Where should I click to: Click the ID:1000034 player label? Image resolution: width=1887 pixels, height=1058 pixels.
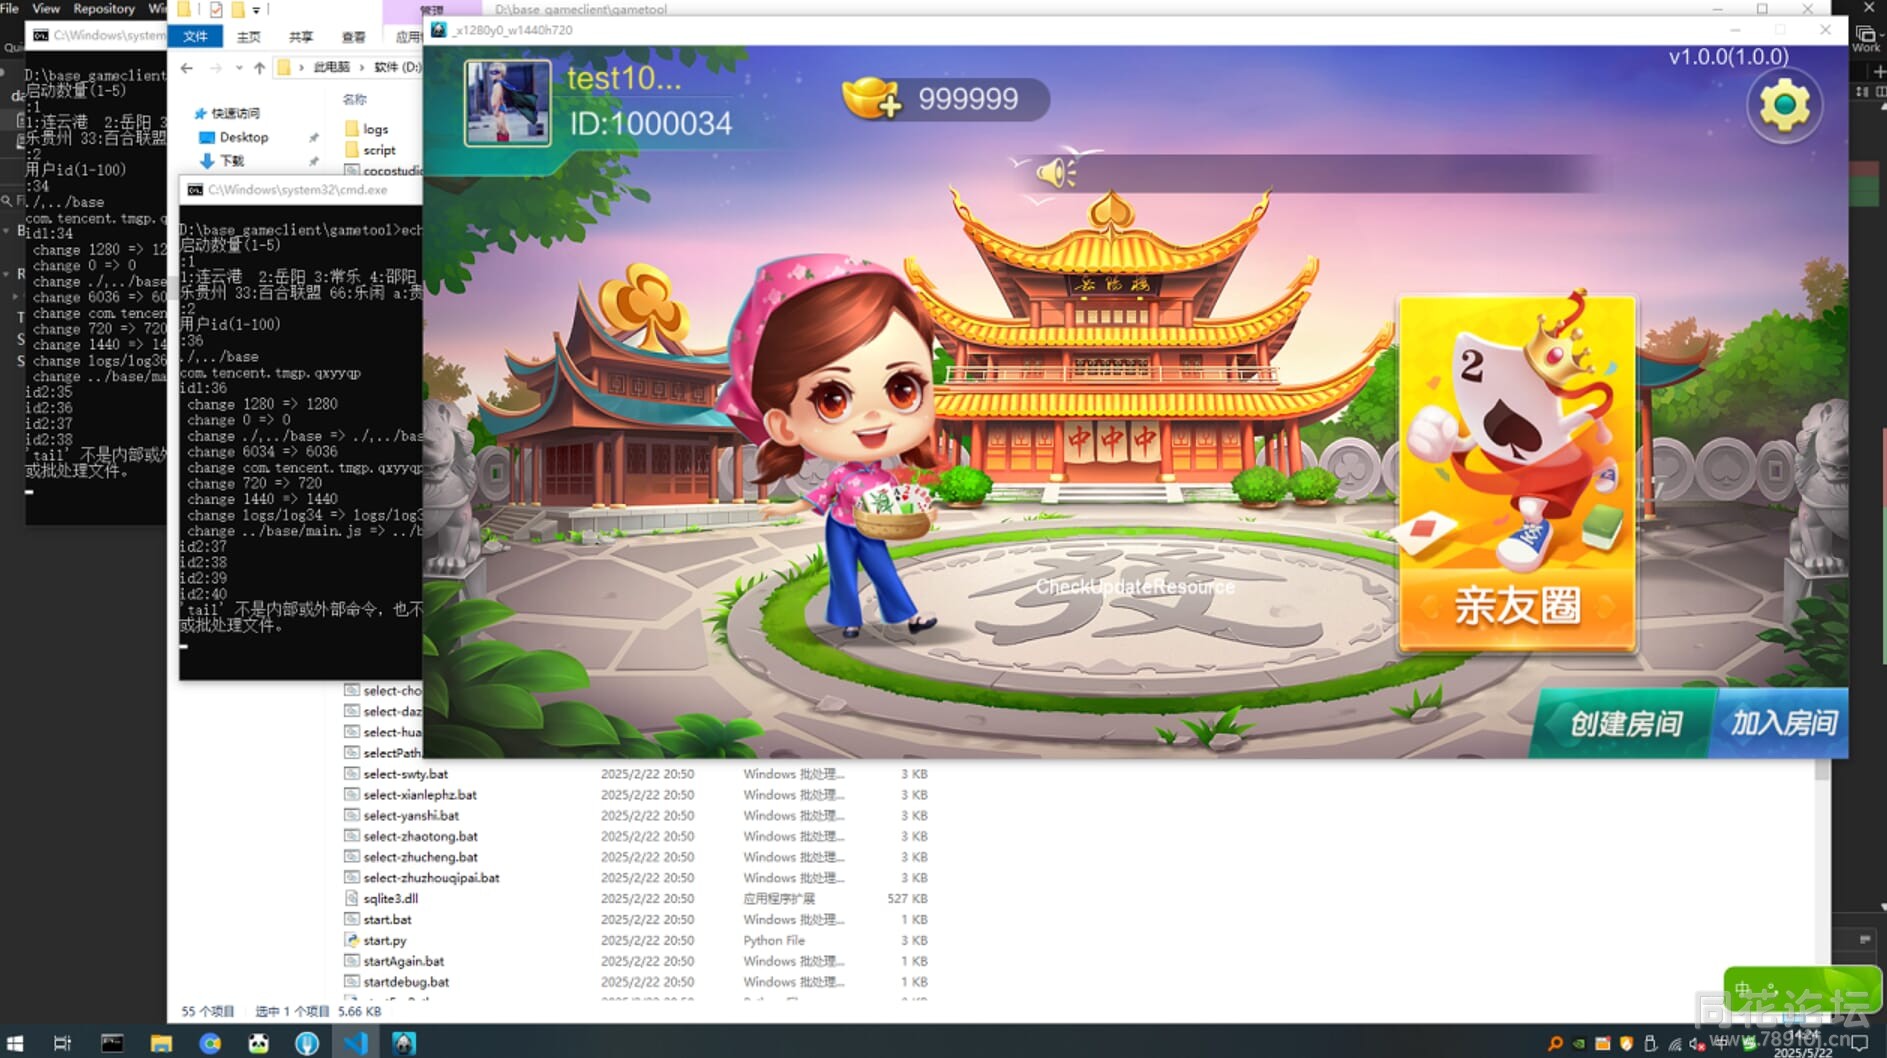[x=650, y=124]
